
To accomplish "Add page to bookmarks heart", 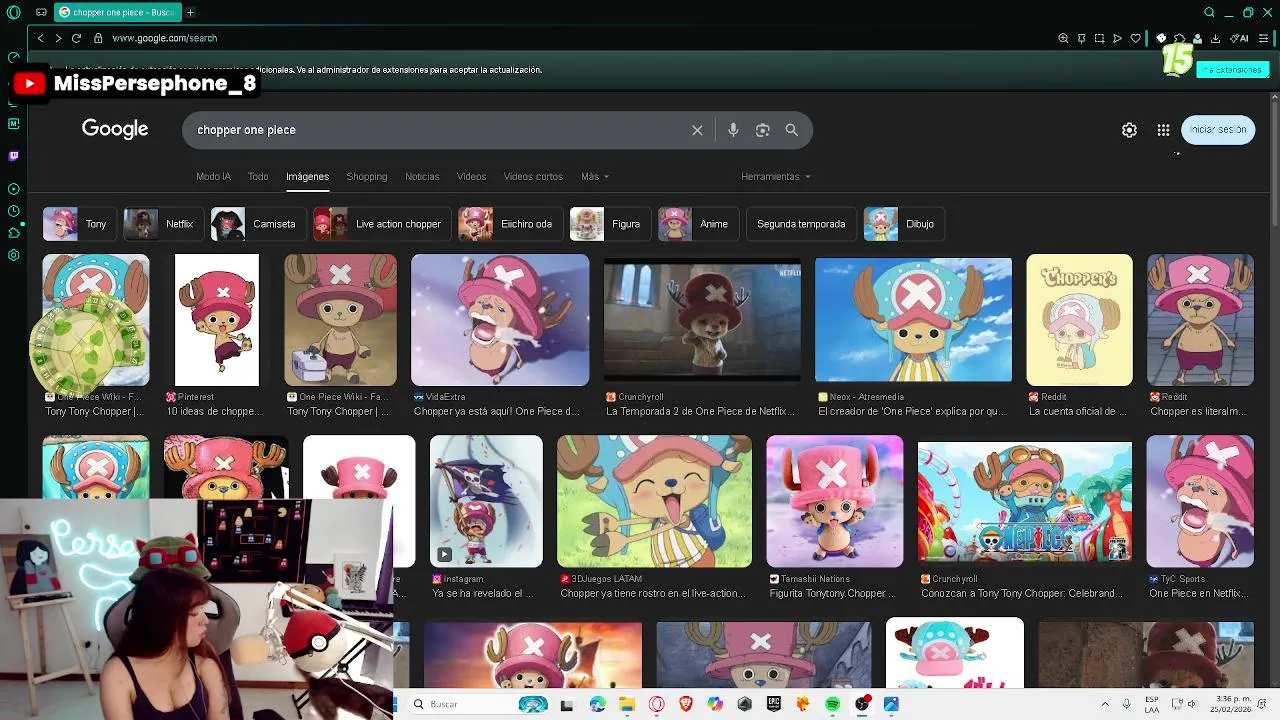I will click(1135, 38).
